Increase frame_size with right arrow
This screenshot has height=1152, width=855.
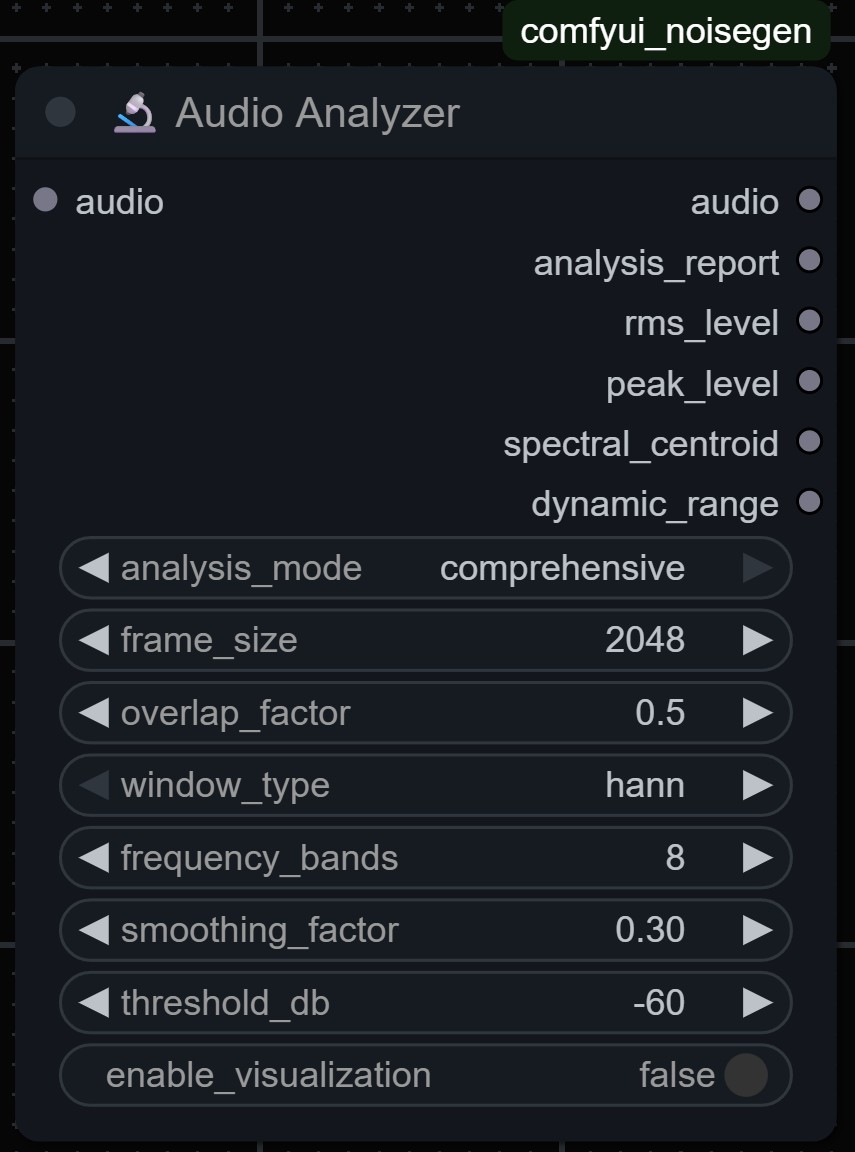758,640
